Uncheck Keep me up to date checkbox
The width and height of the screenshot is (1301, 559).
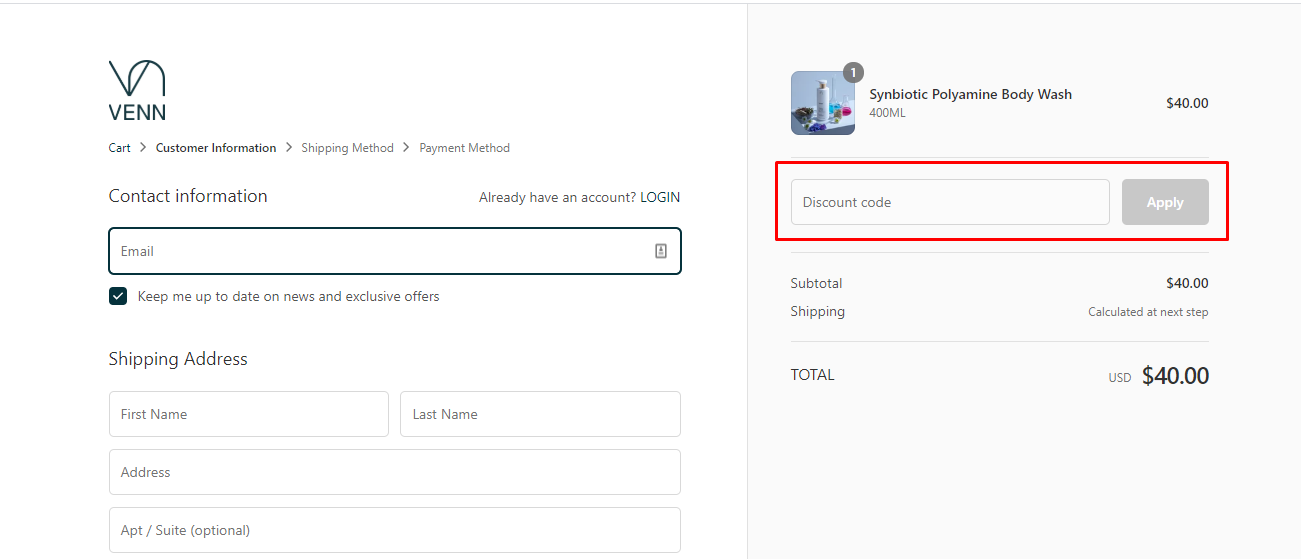point(118,296)
